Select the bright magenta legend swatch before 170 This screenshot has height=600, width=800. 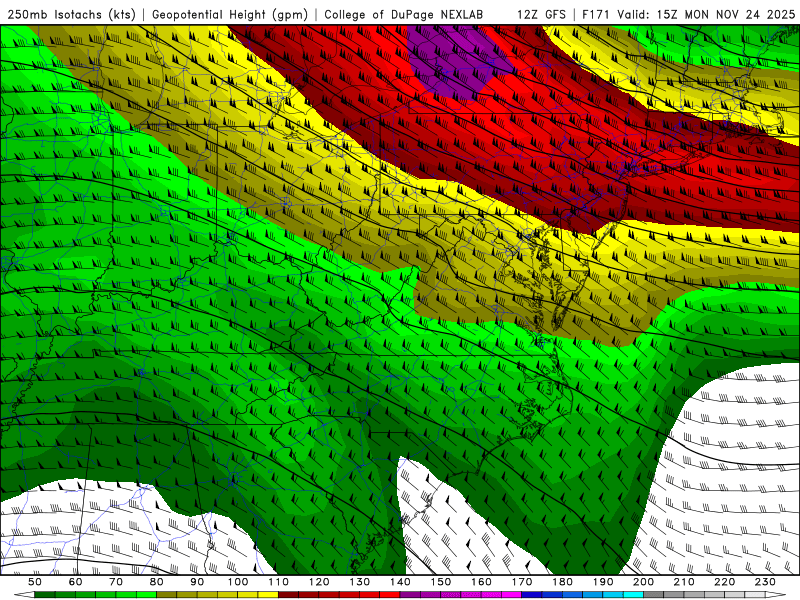pos(512,595)
